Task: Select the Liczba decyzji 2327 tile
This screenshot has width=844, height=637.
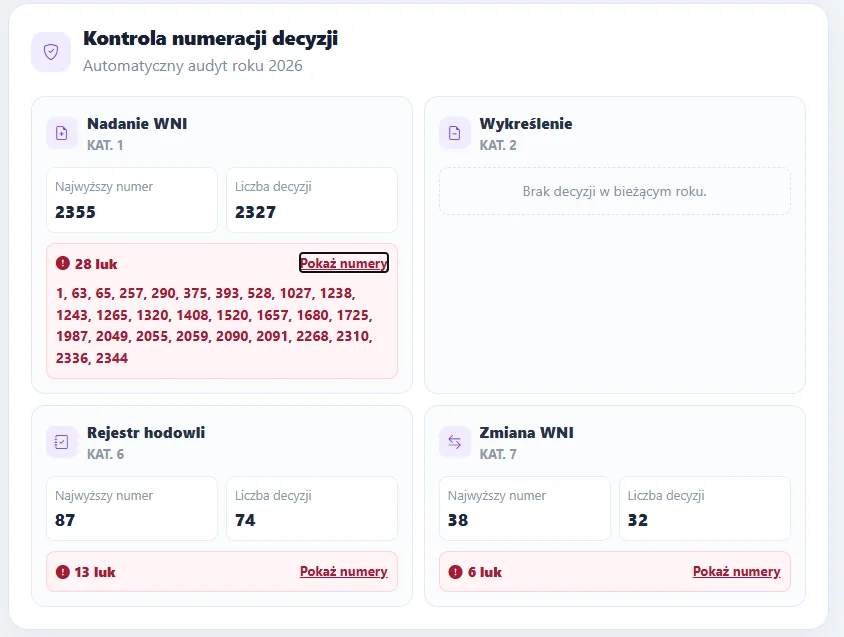Action: click(x=312, y=200)
